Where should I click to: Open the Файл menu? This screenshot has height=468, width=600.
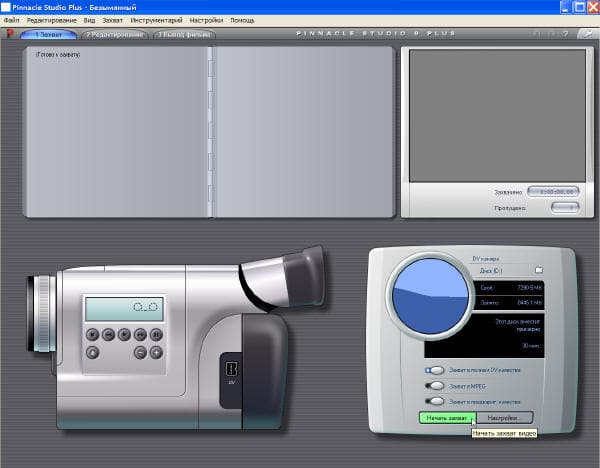pos(11,20)
